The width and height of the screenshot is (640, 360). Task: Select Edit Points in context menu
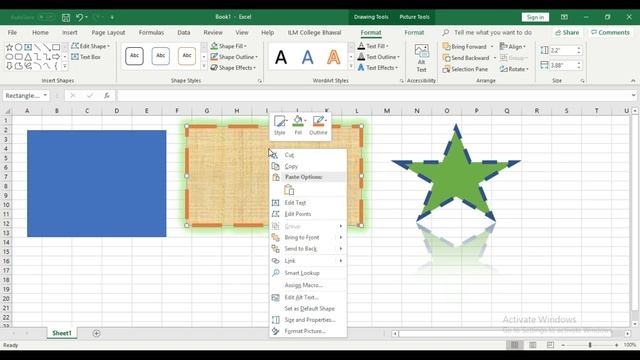(308, 214)
